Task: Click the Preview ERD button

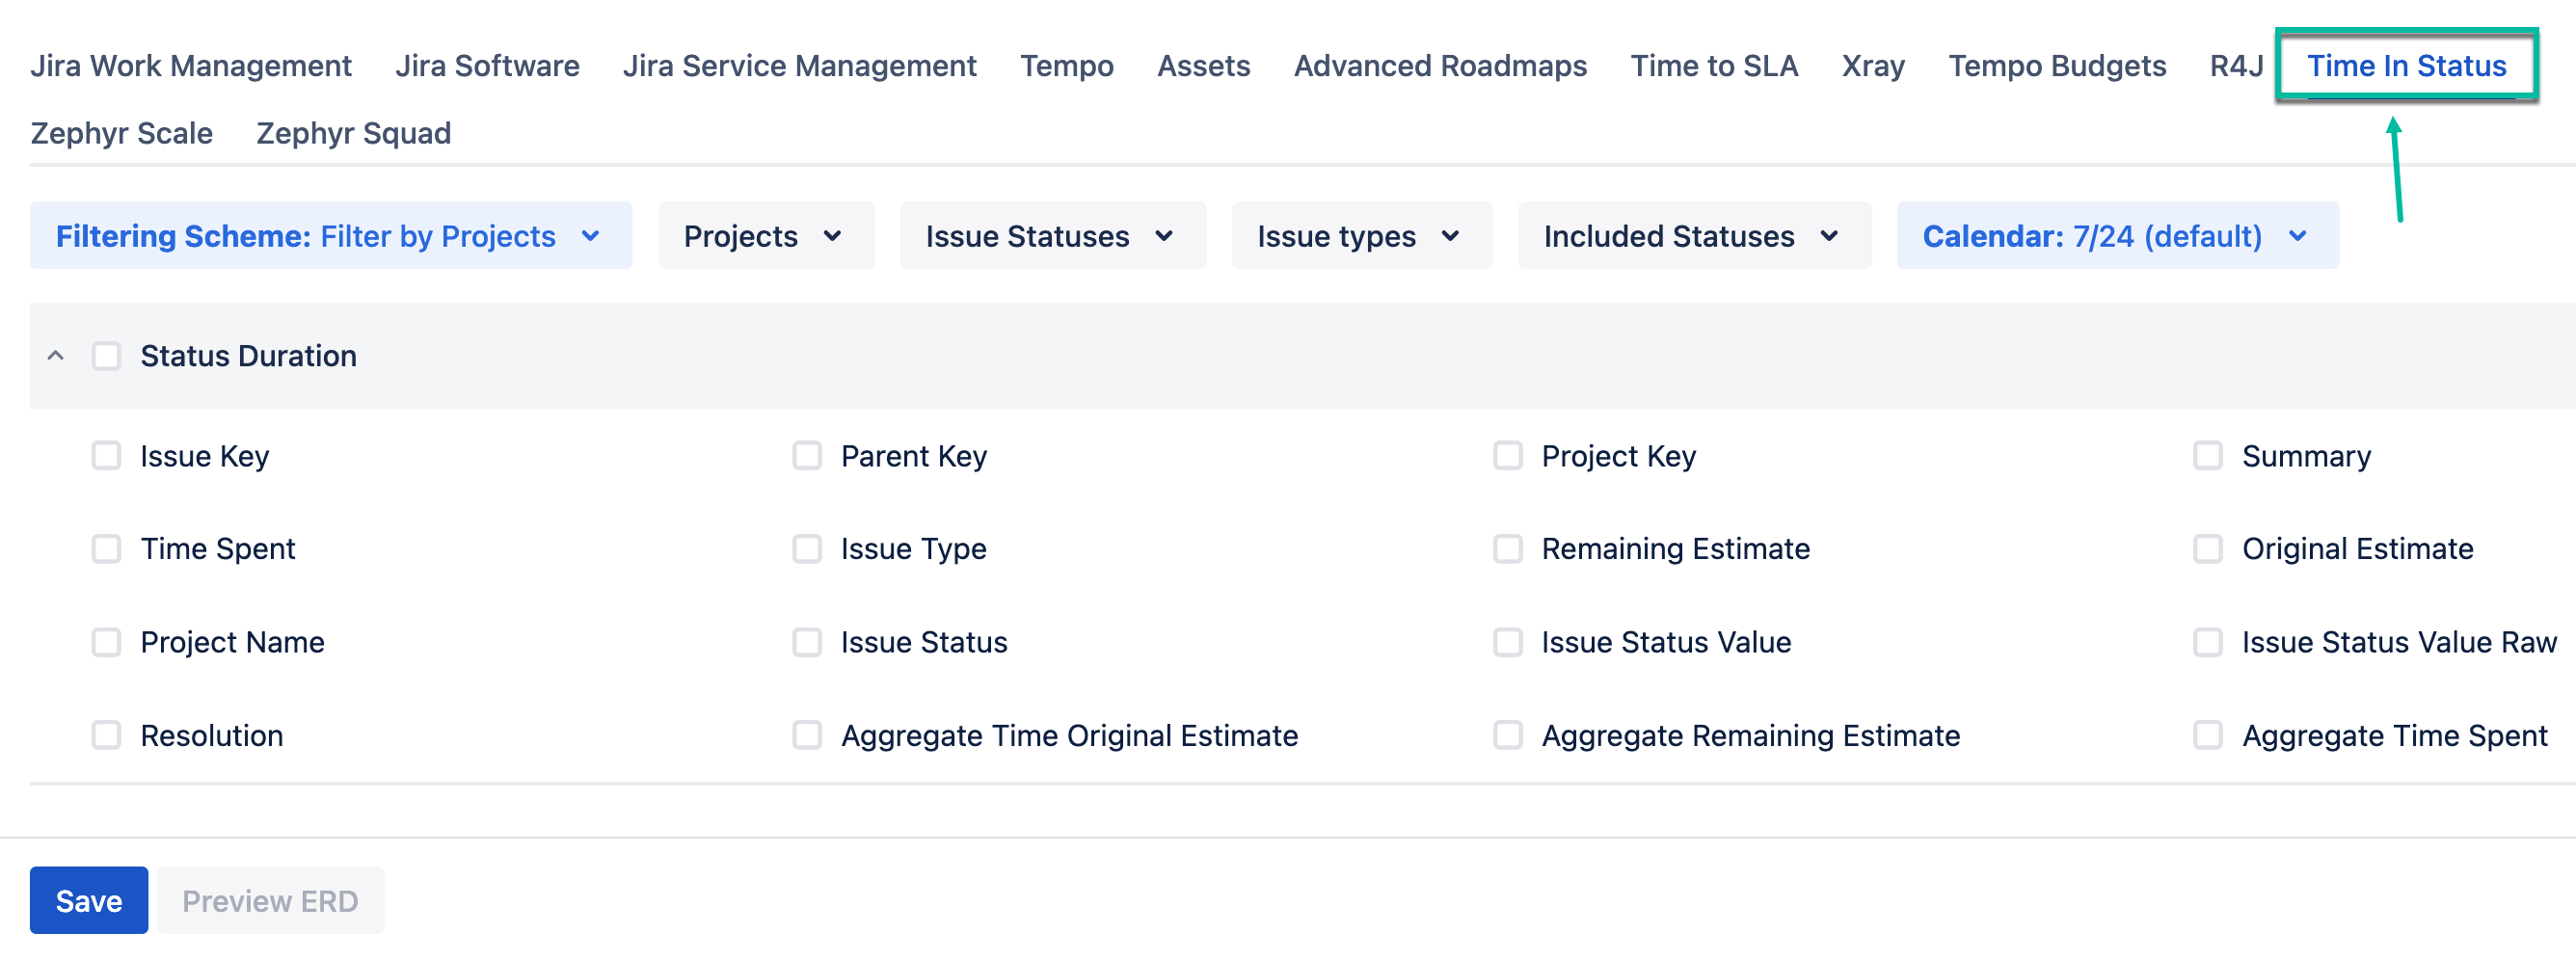Action: click(x=270, y=899)
